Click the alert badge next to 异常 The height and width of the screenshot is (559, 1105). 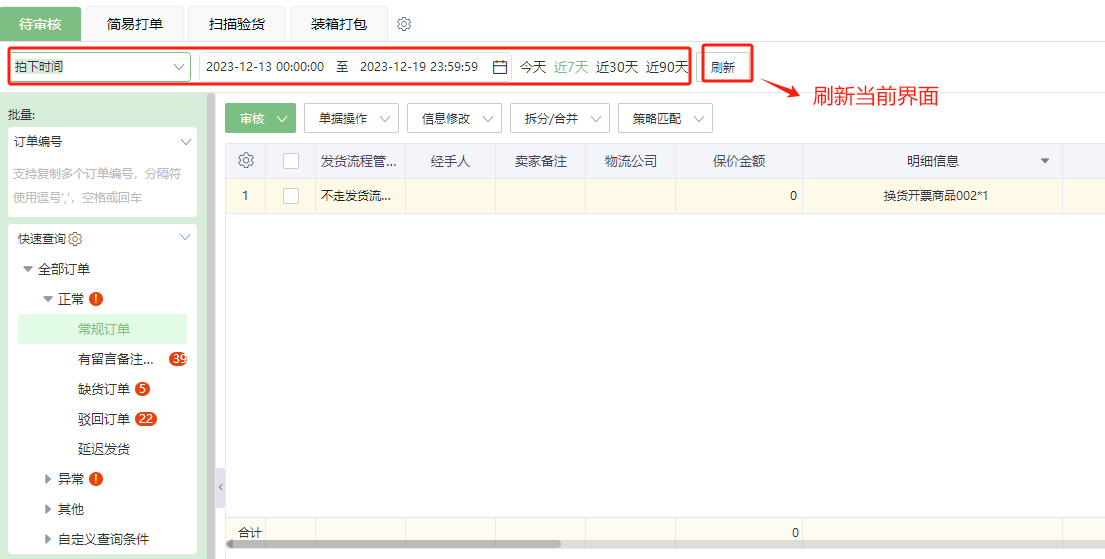(97, 479)
